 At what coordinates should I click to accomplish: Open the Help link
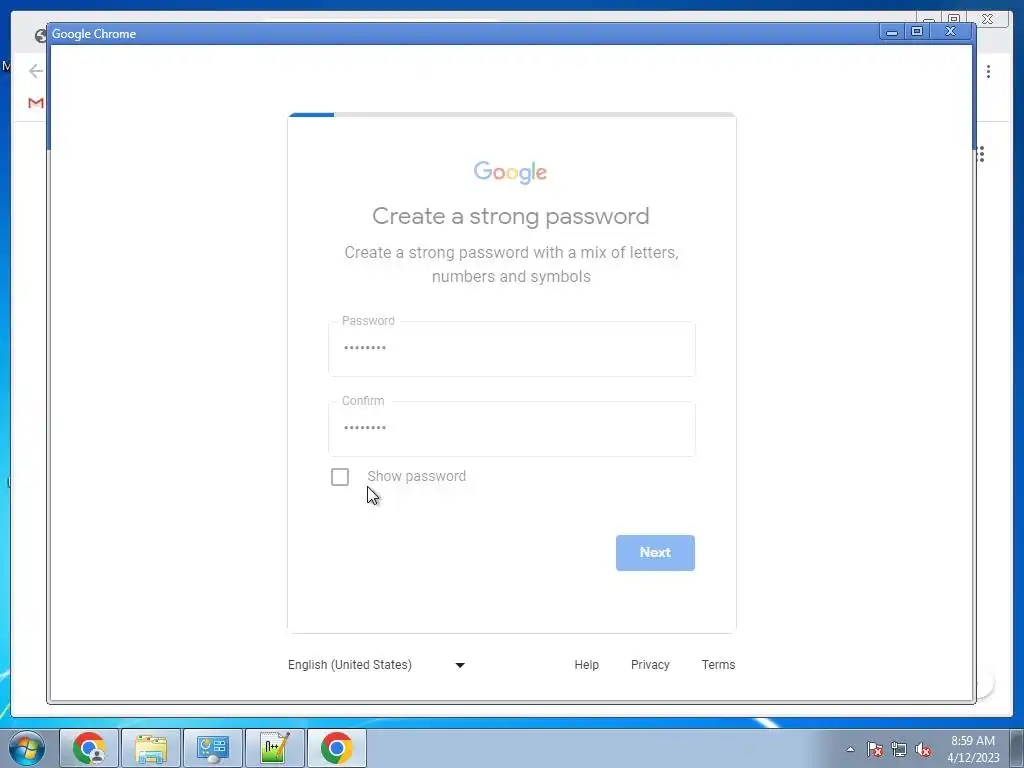click(586, 665)
